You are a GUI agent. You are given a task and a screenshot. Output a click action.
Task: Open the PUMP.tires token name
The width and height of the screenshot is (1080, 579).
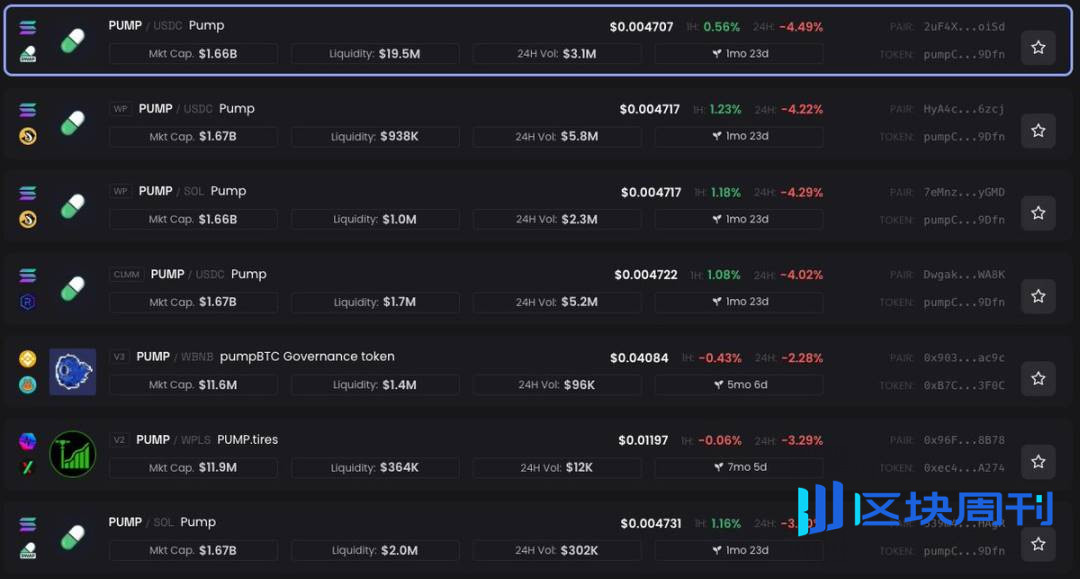click(247, 439)
